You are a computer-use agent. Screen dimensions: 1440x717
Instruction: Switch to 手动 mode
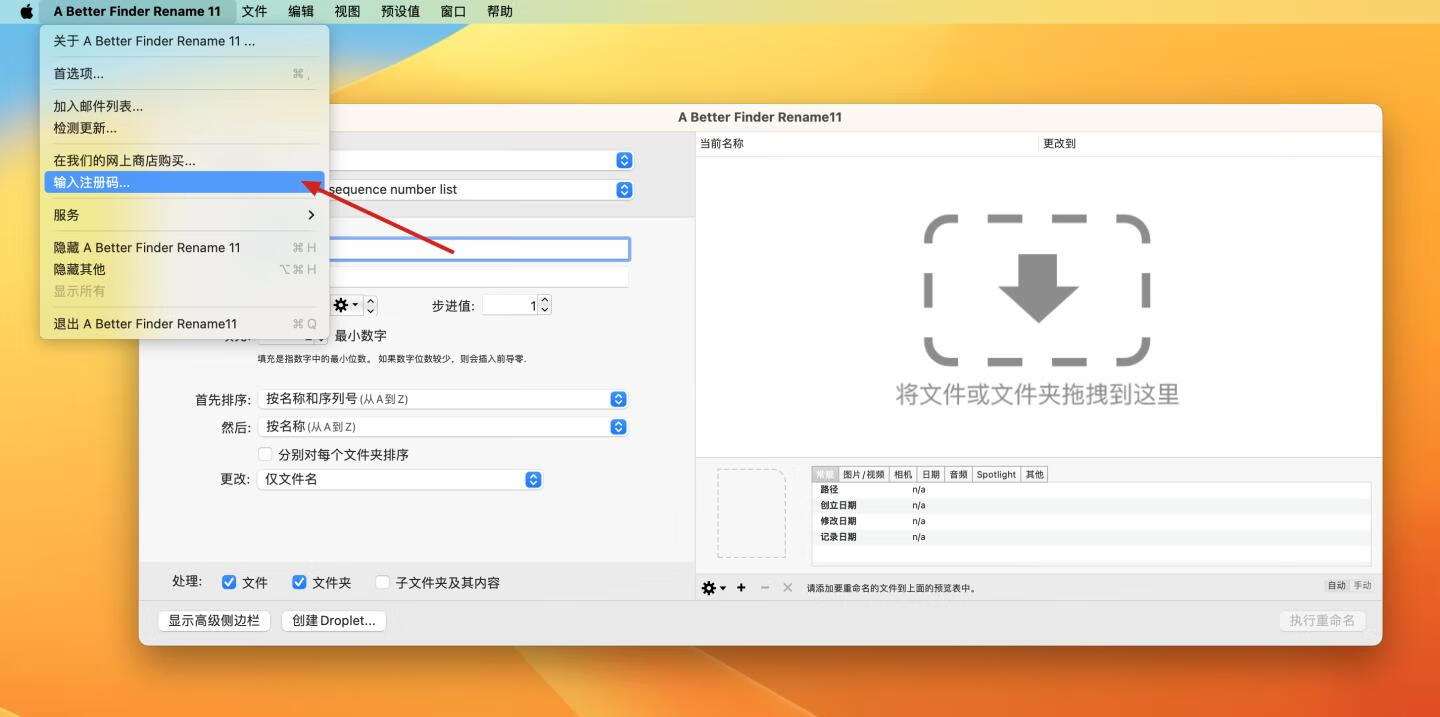click(x=1362, y=586)
